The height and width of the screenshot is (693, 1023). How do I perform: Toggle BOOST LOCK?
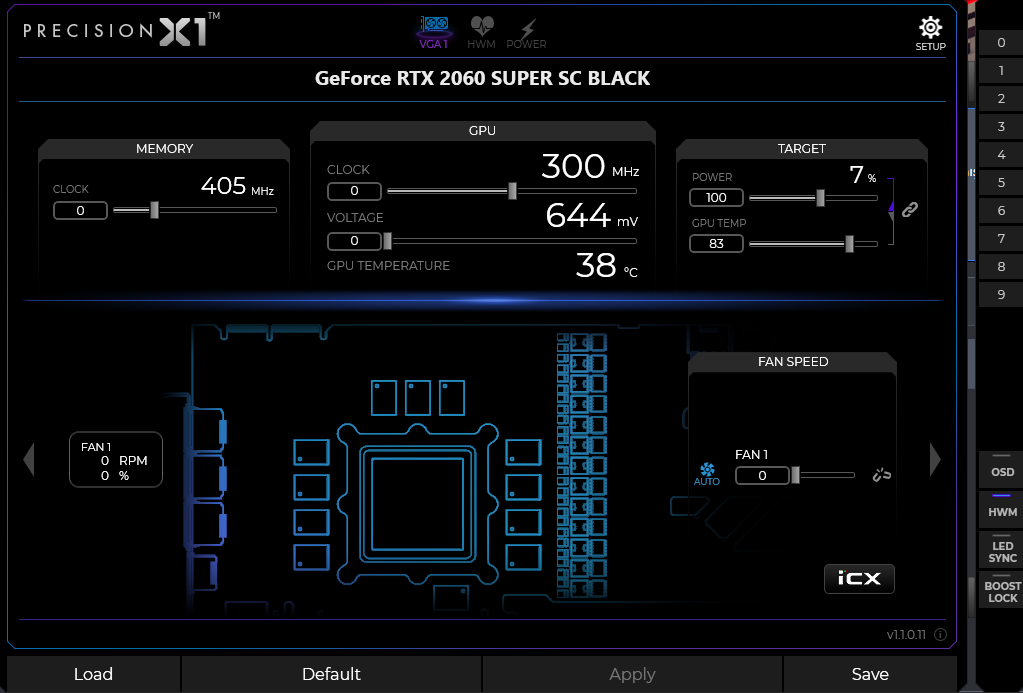click(1002, 590)
